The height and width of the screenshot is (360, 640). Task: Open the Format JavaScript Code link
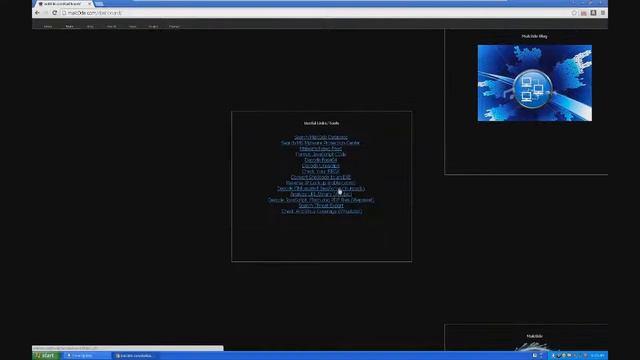(x=321, y=154)
